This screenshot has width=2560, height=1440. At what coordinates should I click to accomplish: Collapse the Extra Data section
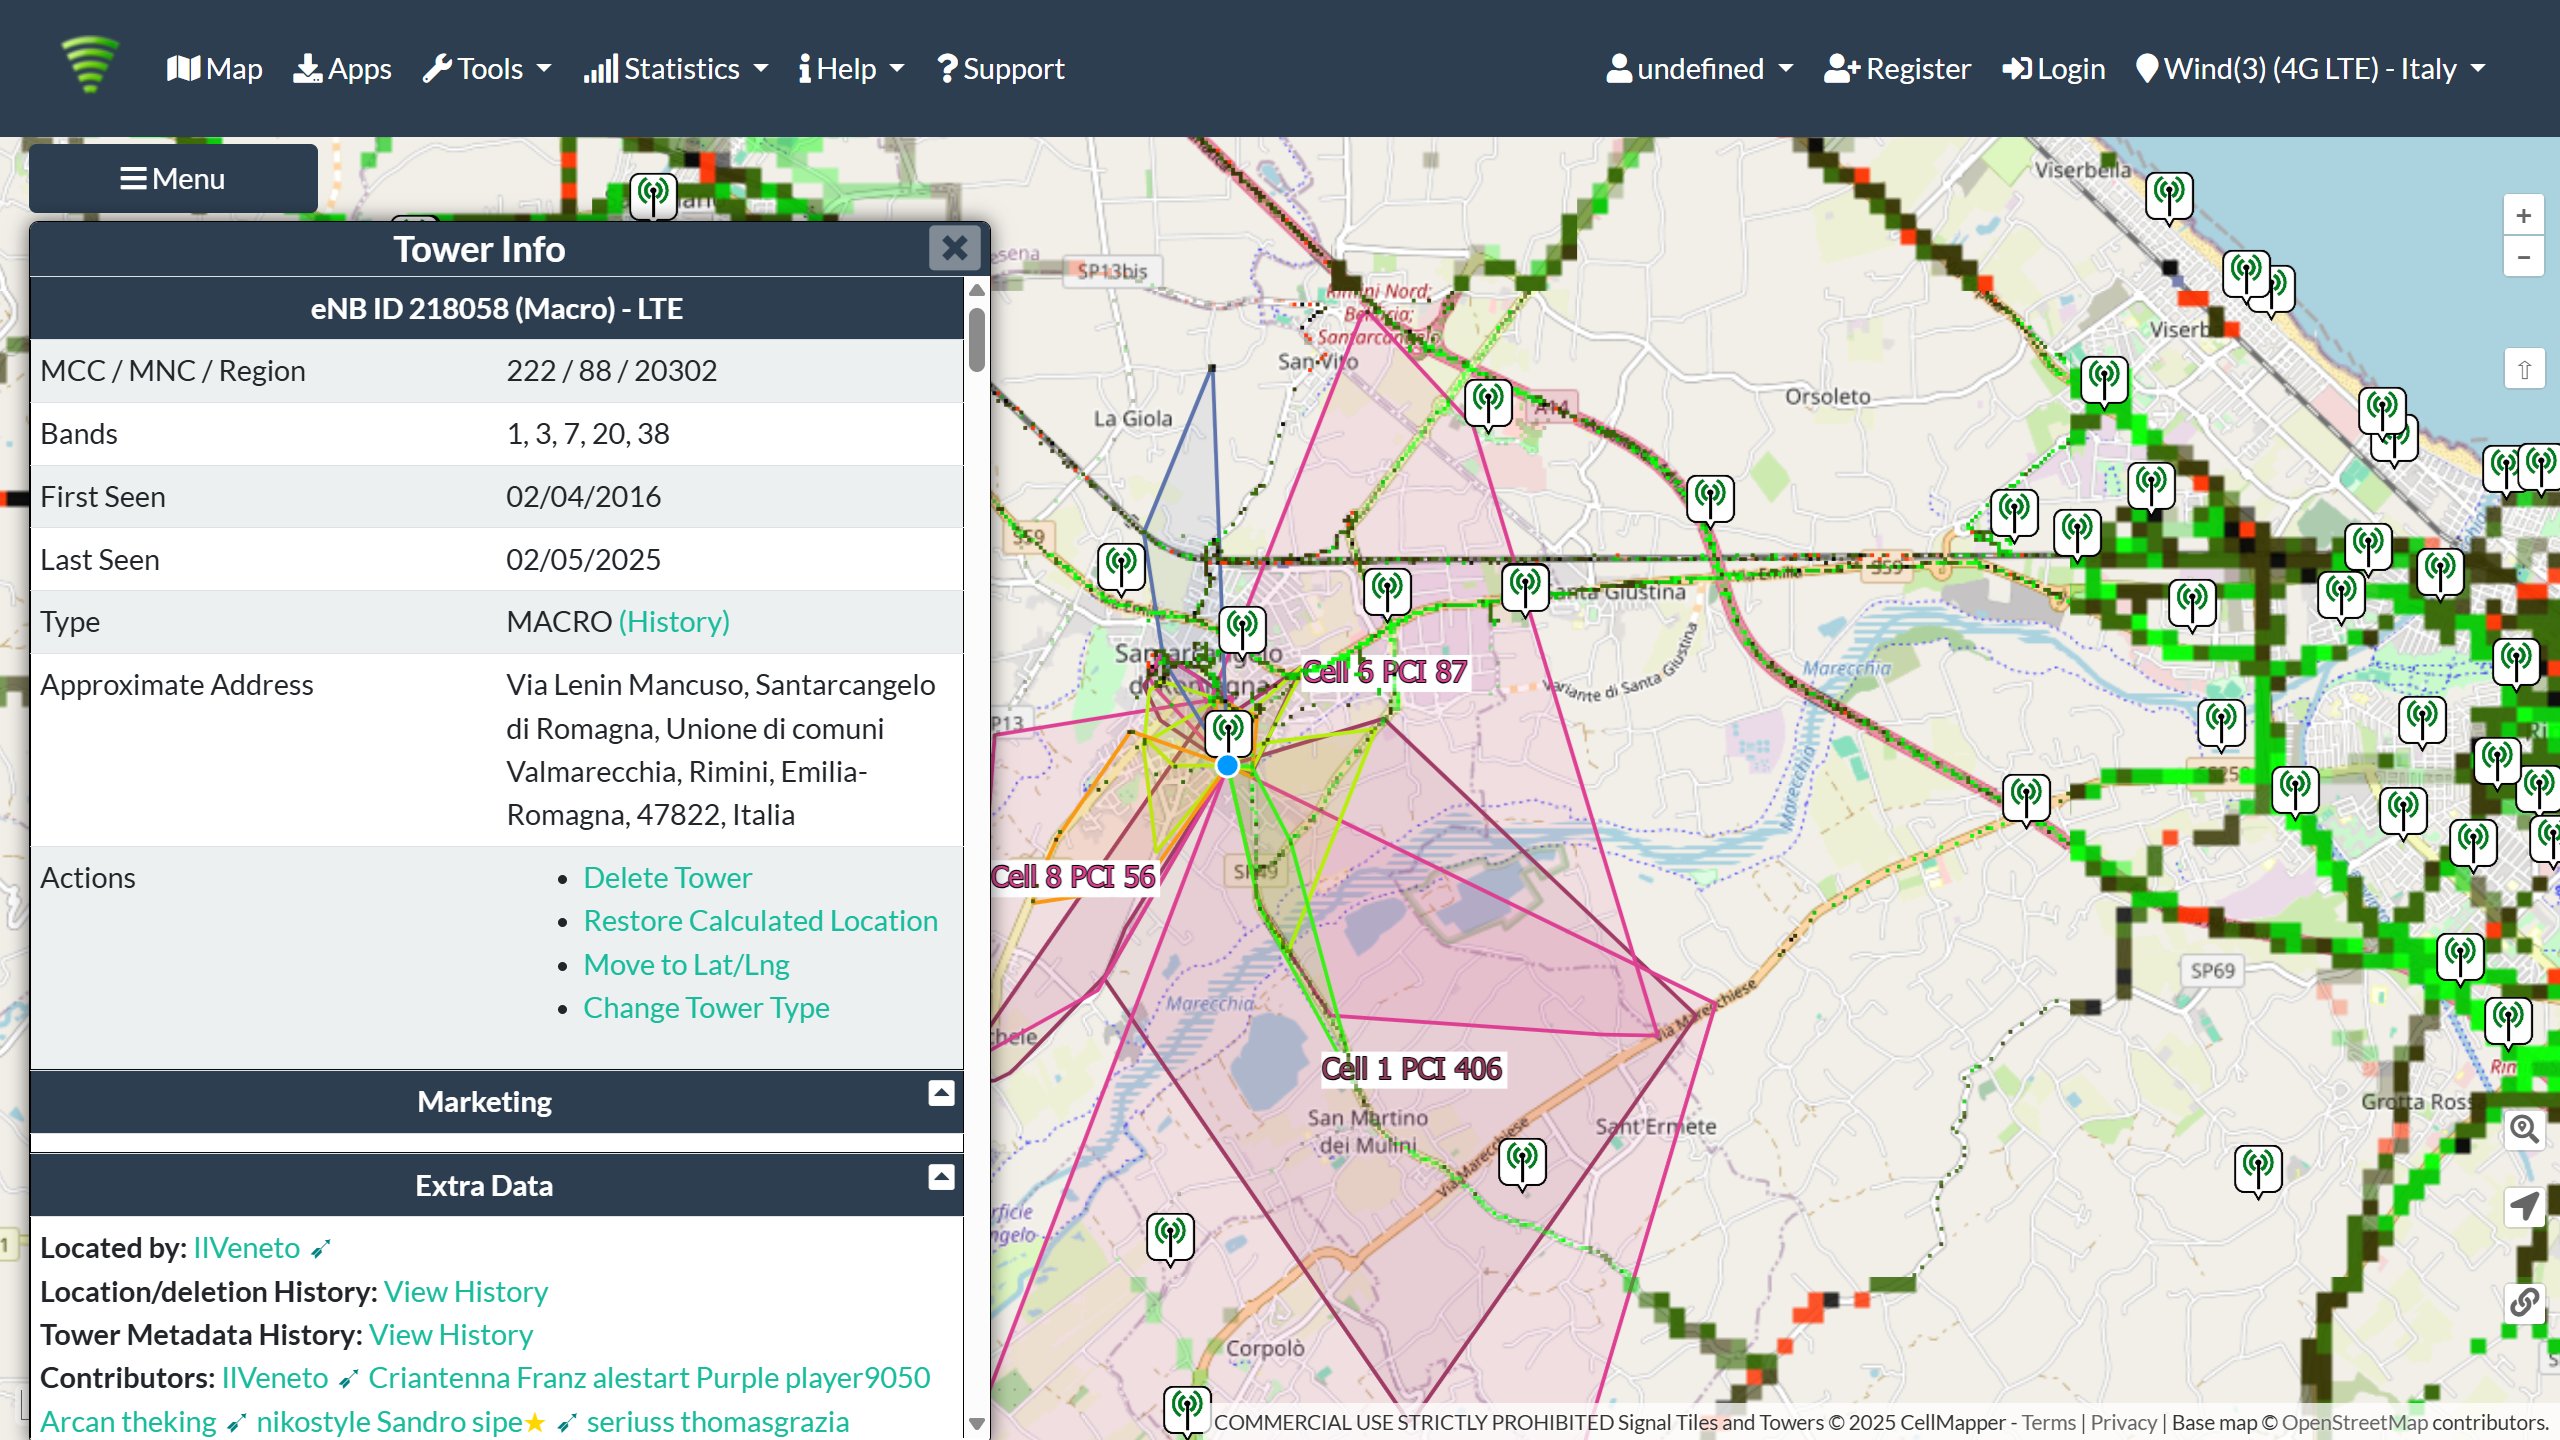pos(941,1178)
